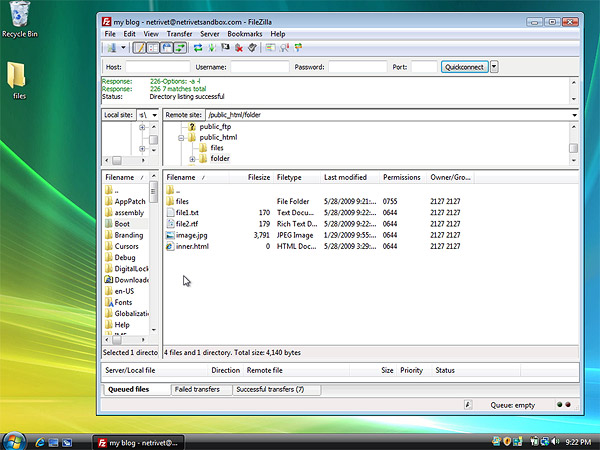The width and height of the screenshot is (600, 450).
Task: Expand the folder node in remote tree
Action: (x=192, y=159)
